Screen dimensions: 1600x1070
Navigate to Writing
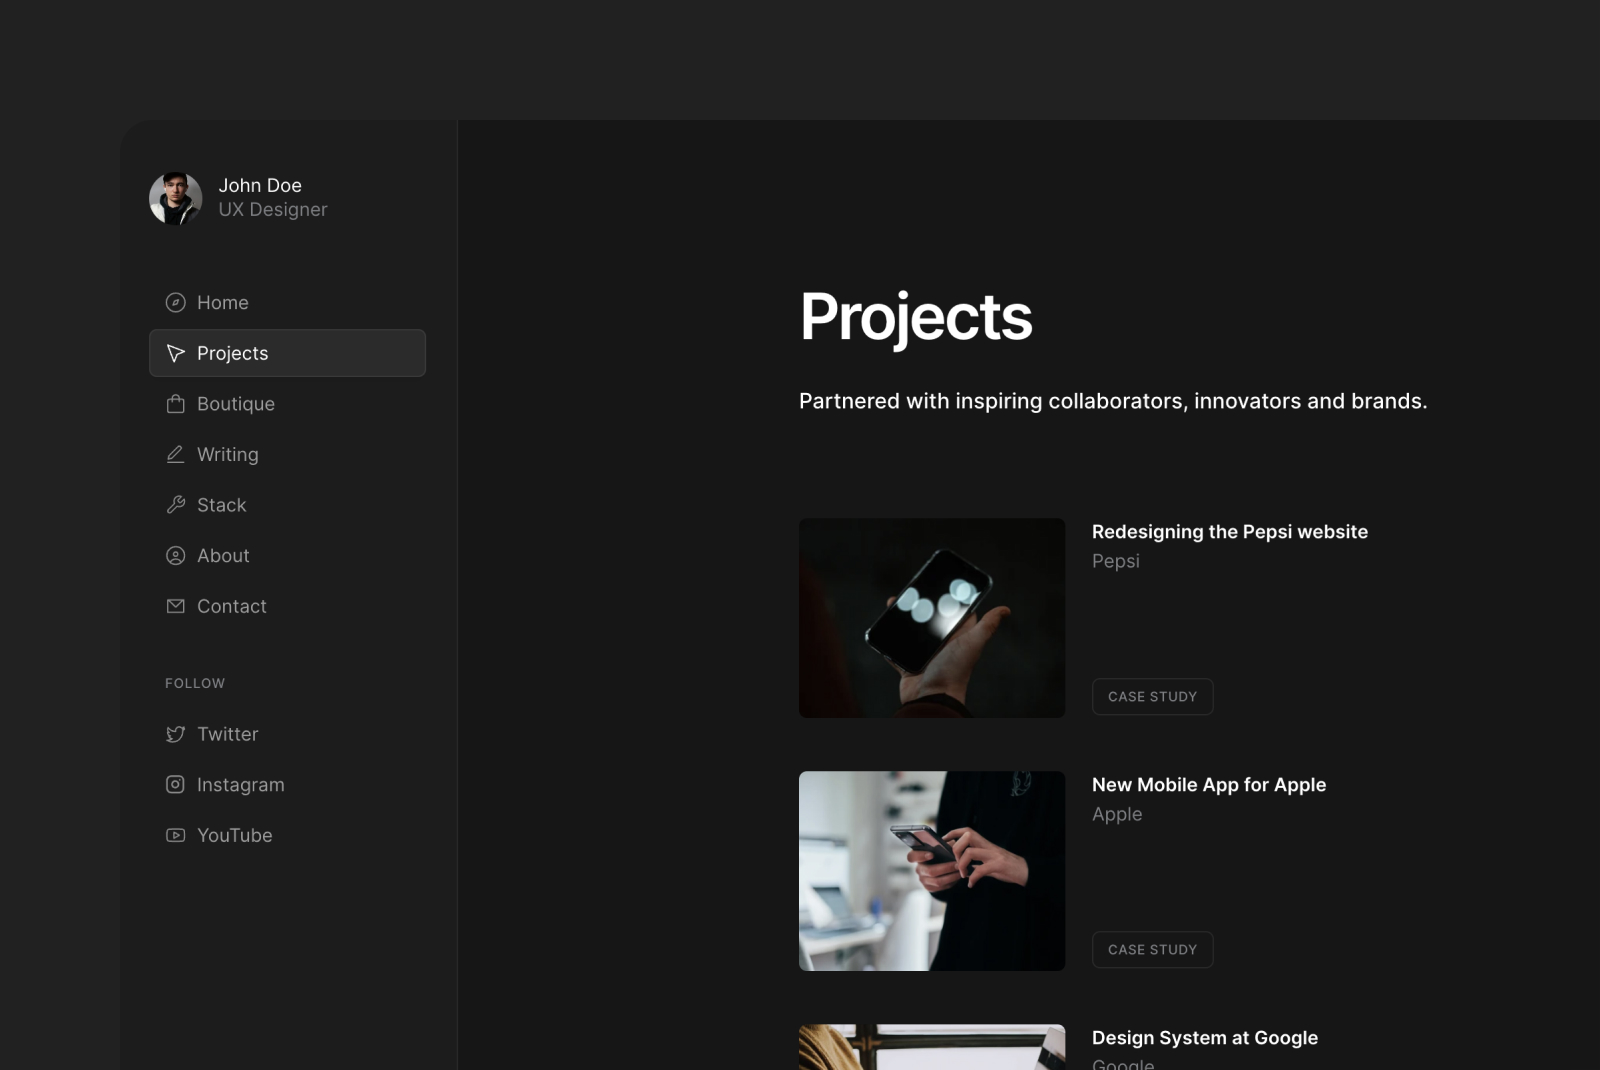tap(287, 454)
